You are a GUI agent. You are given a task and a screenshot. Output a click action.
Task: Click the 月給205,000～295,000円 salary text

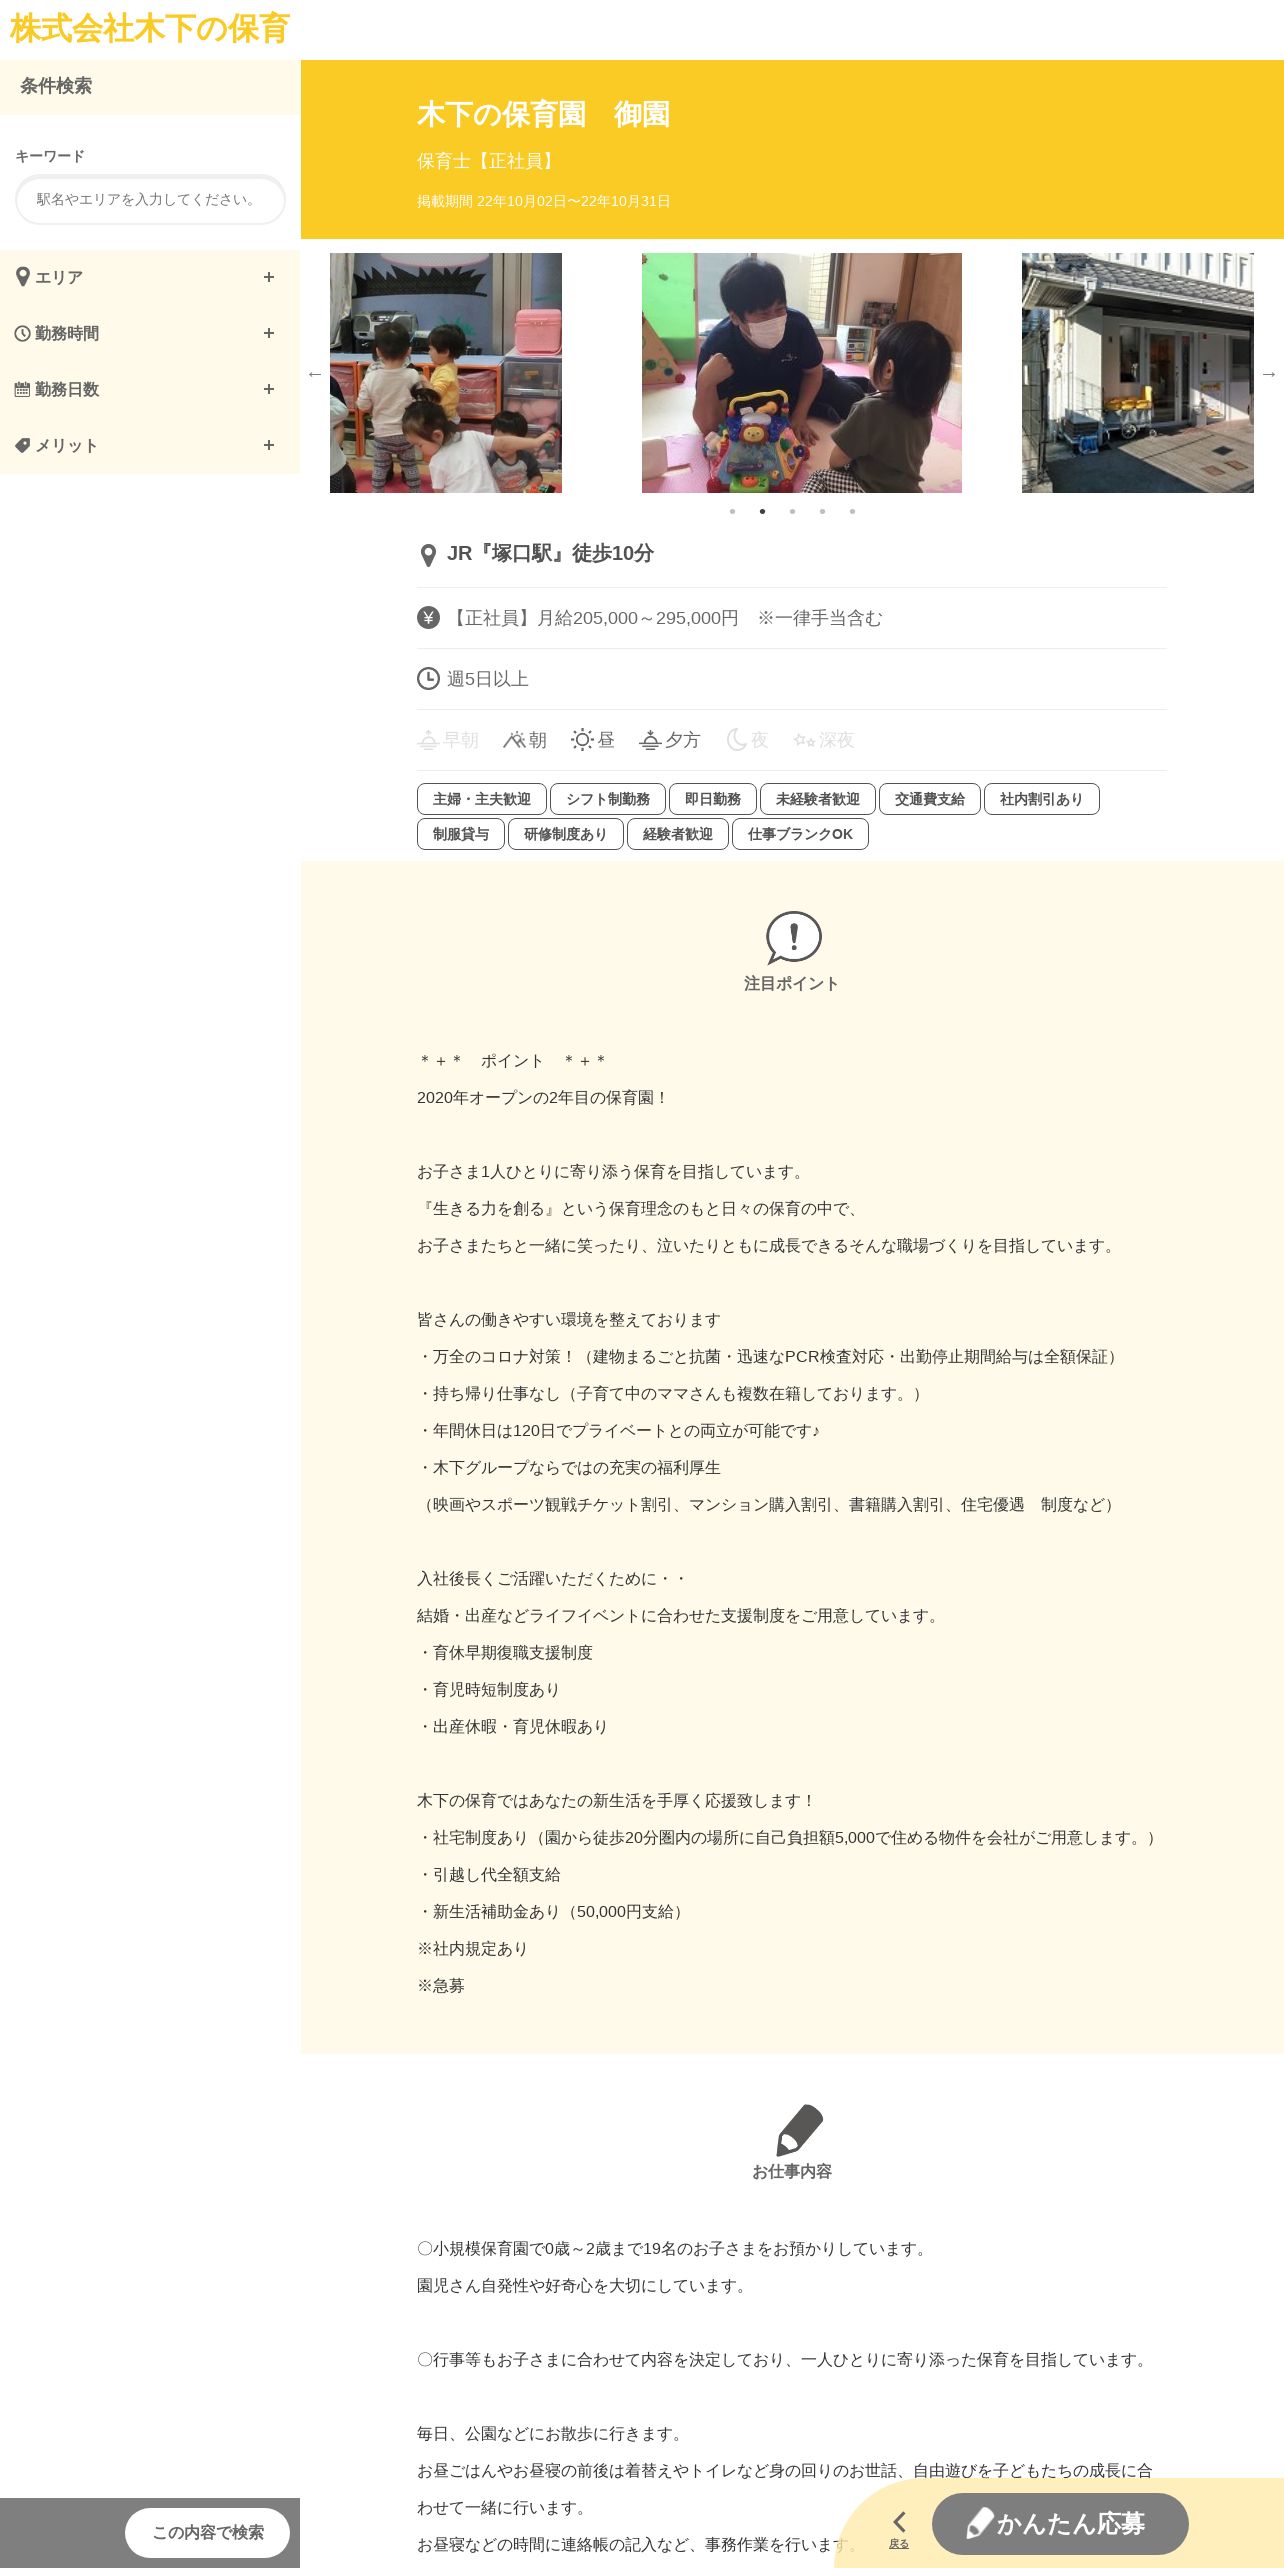(x=638, y=618)
